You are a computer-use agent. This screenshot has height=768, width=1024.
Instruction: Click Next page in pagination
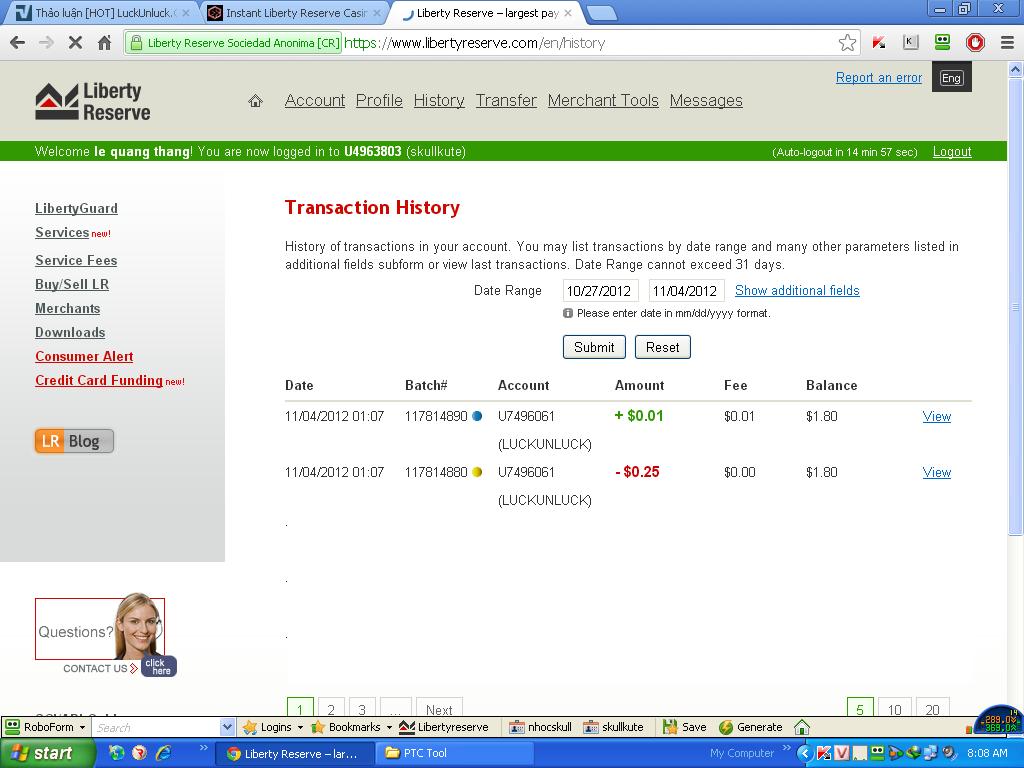point(439,709)
